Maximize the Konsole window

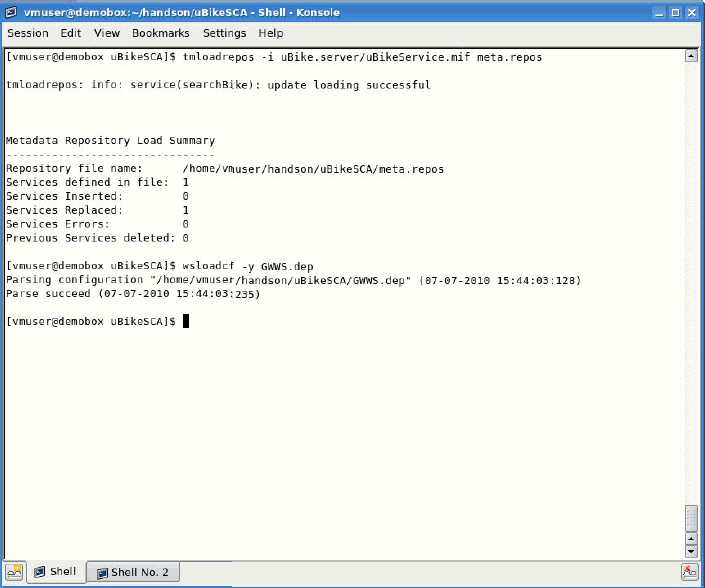click(675, 13)
